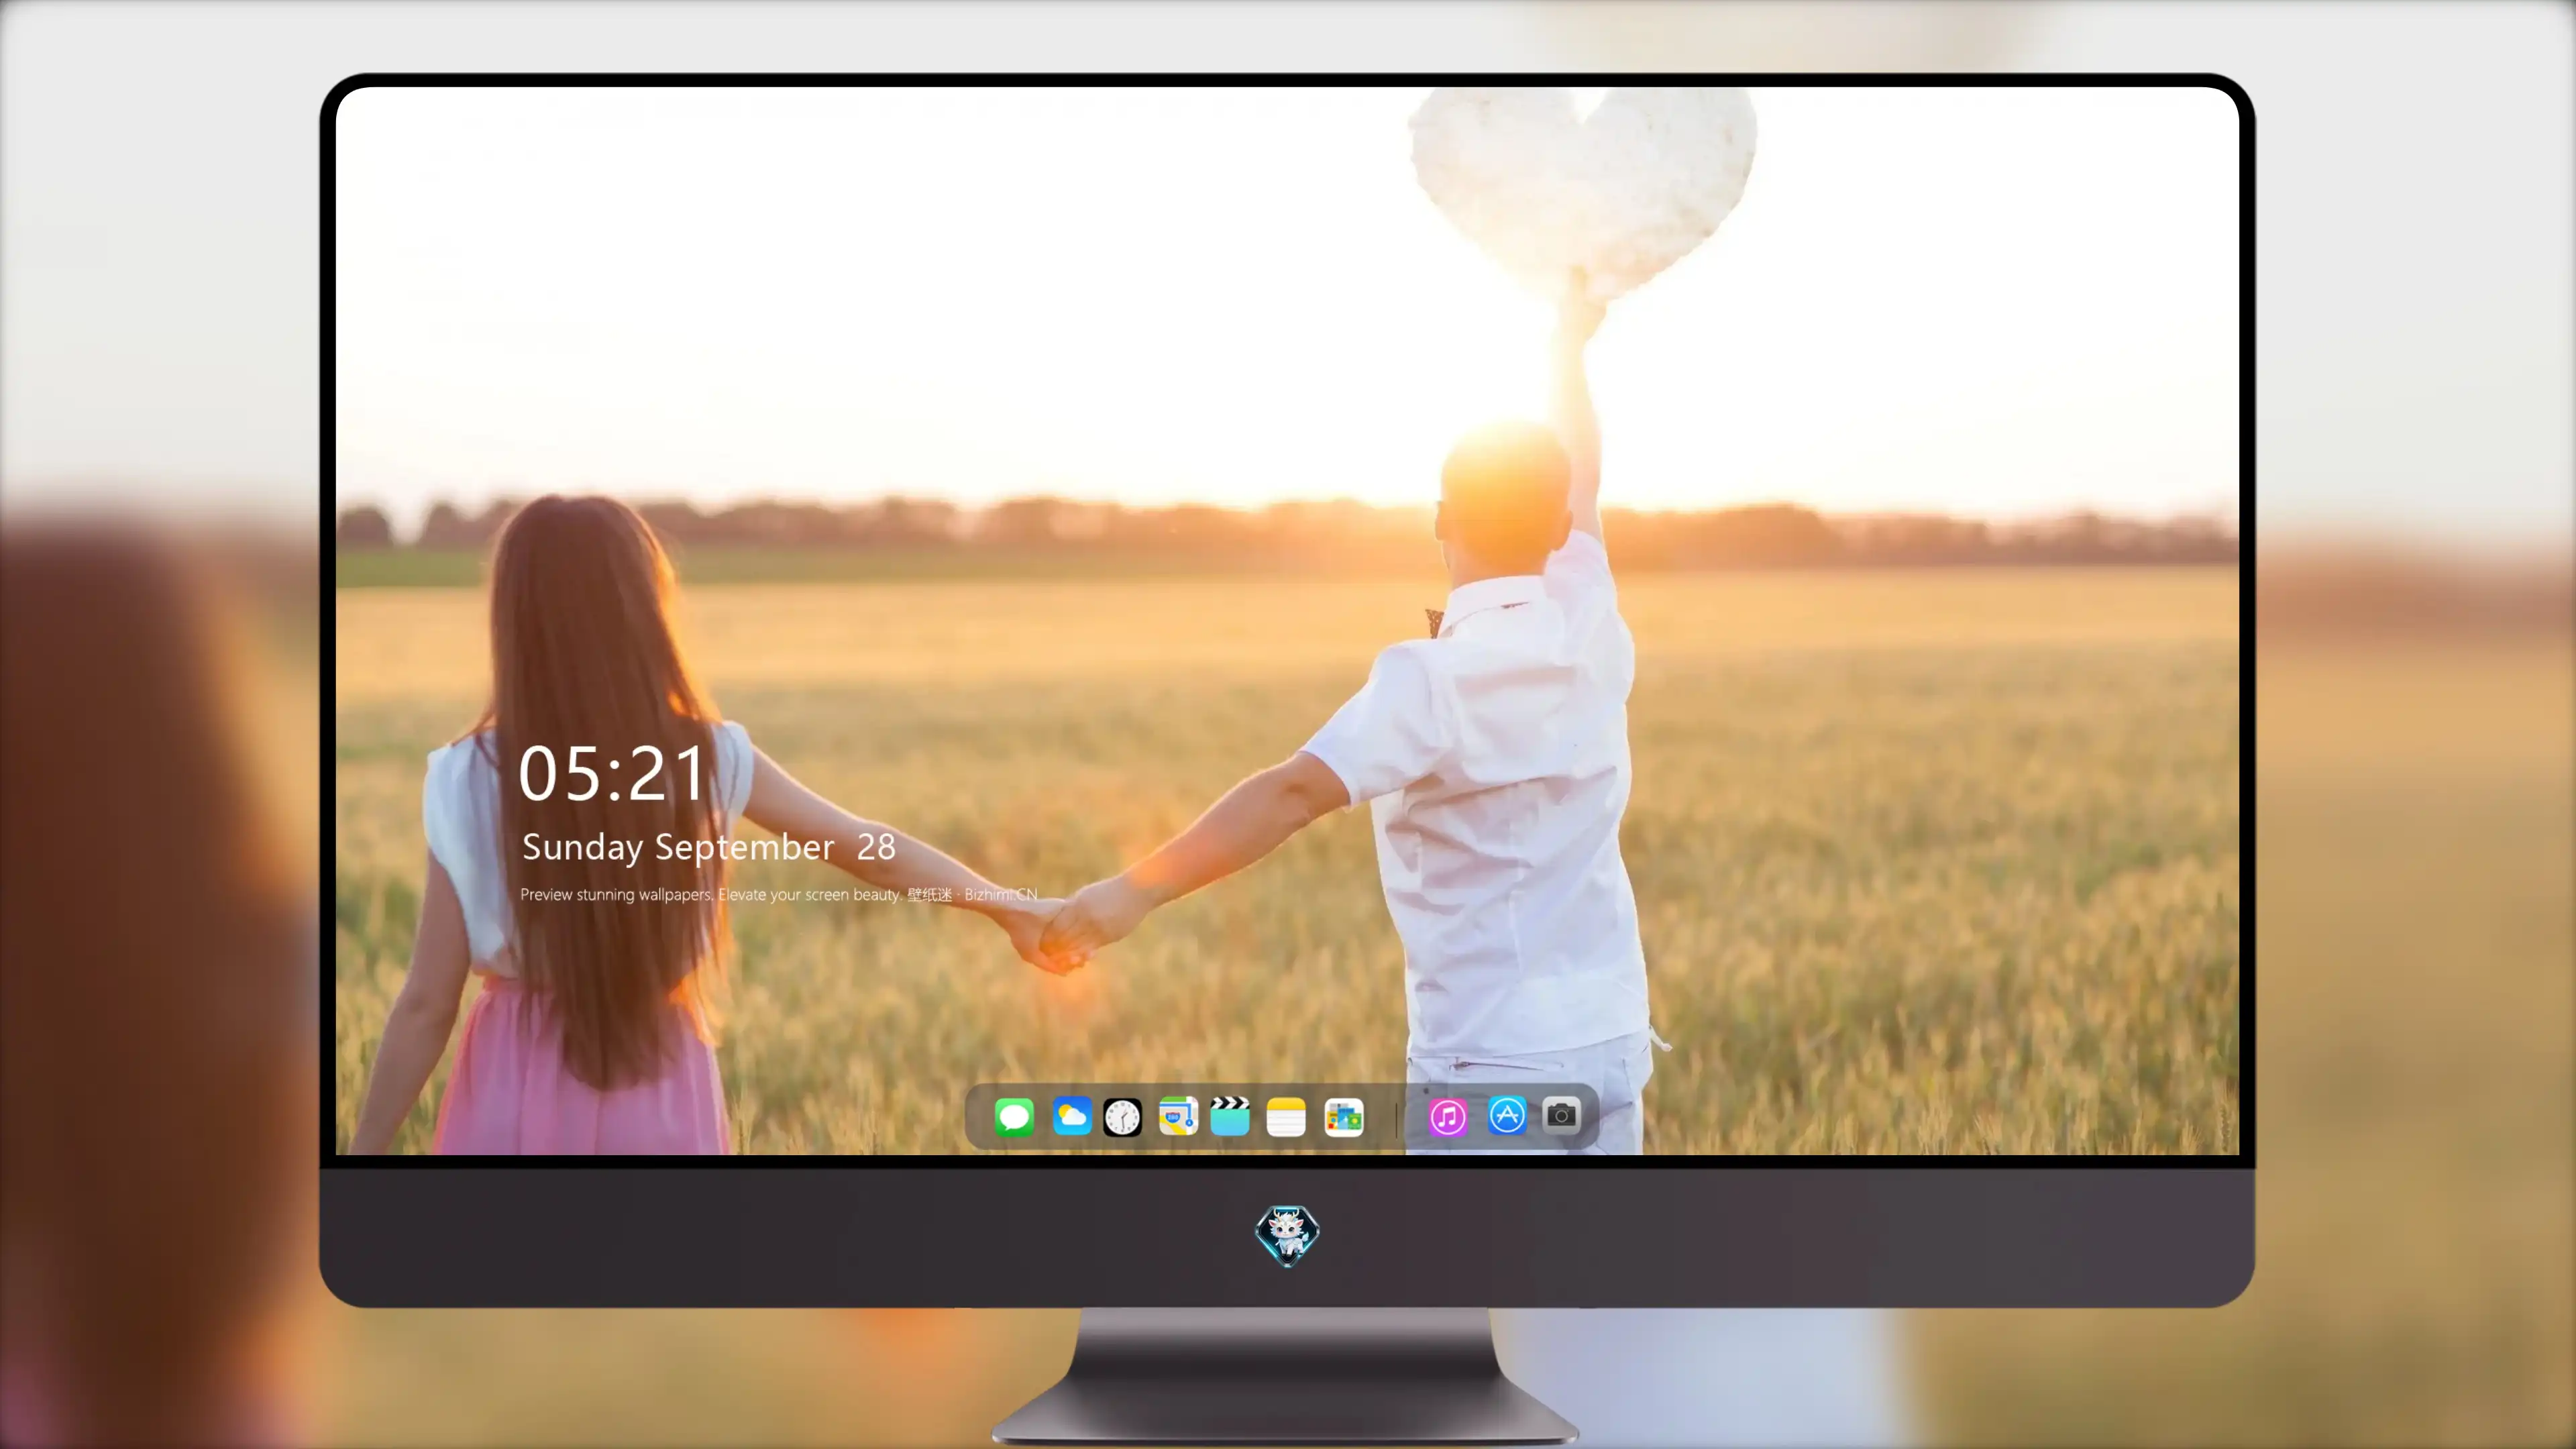Launch the pink iTunes Store app
The height and width of the screenshot is (1449, 2576).
pos(1448,1117)
